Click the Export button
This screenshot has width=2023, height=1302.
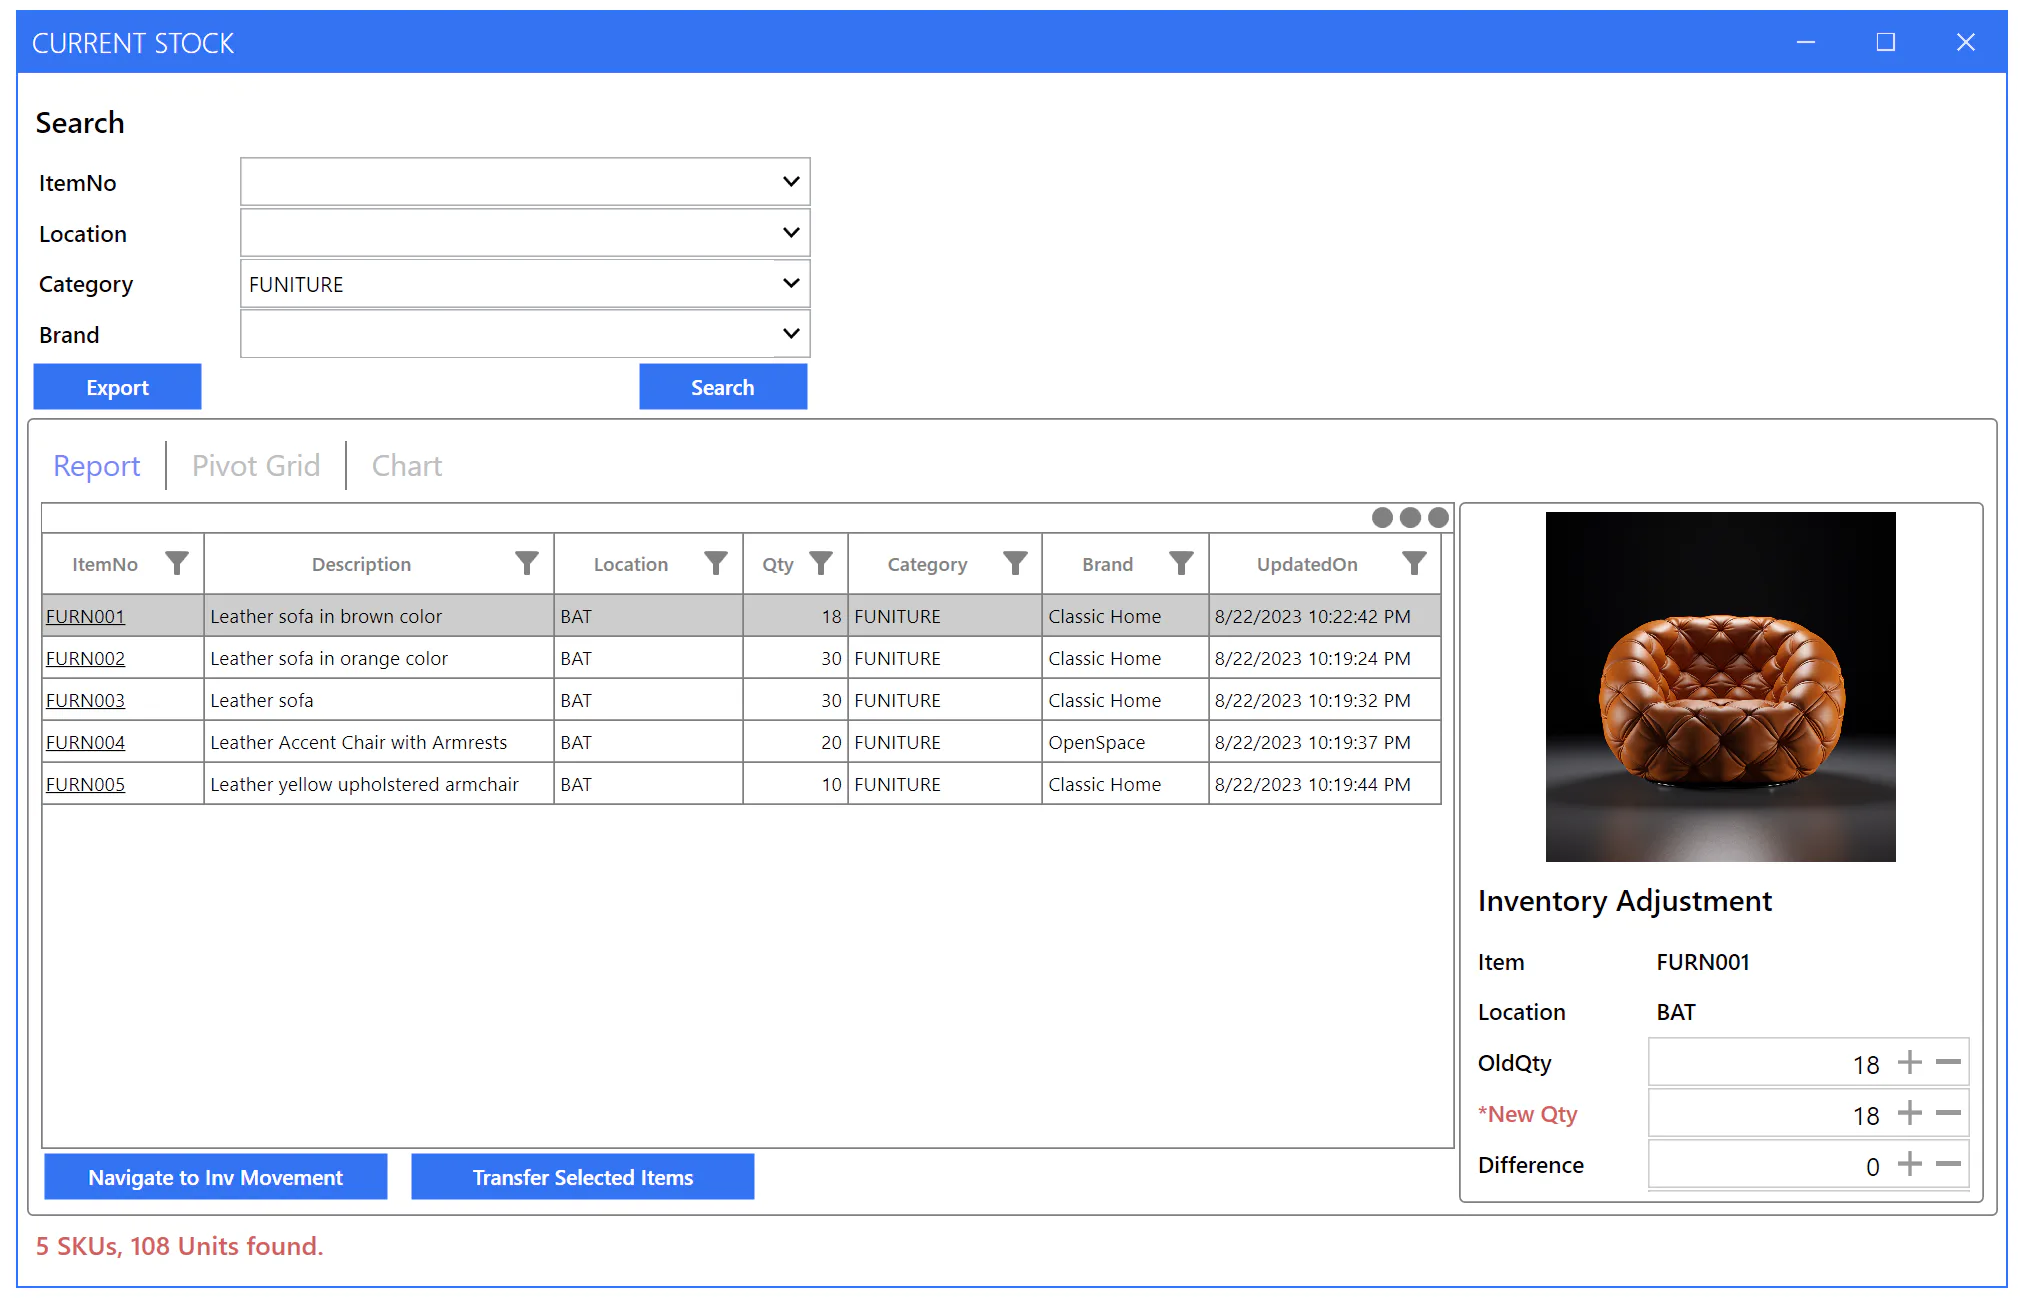(x=118, y=387)
